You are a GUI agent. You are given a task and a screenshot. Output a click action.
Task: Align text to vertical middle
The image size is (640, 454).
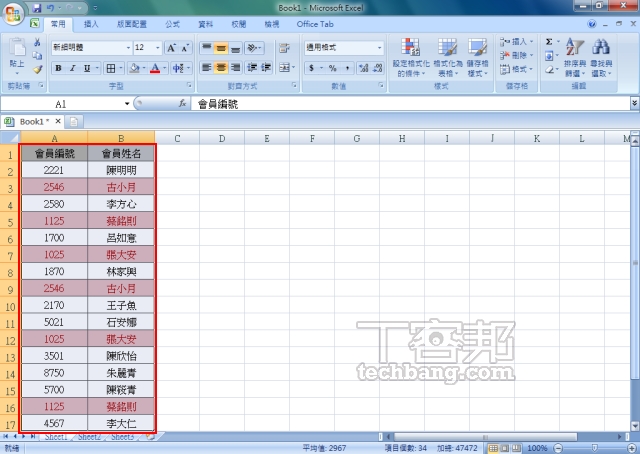point(221,48)
